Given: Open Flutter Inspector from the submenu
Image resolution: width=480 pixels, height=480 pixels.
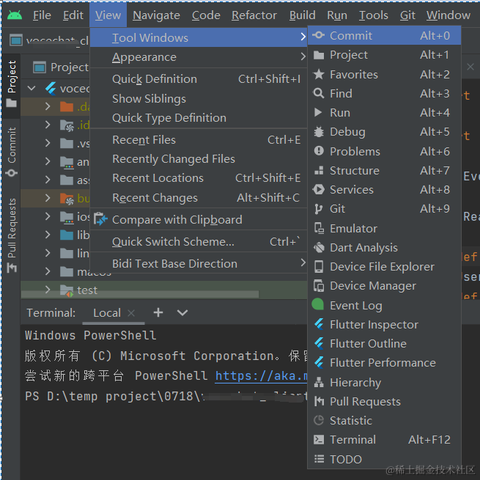Looking at the screenshot, I should (x=384, y=324).
